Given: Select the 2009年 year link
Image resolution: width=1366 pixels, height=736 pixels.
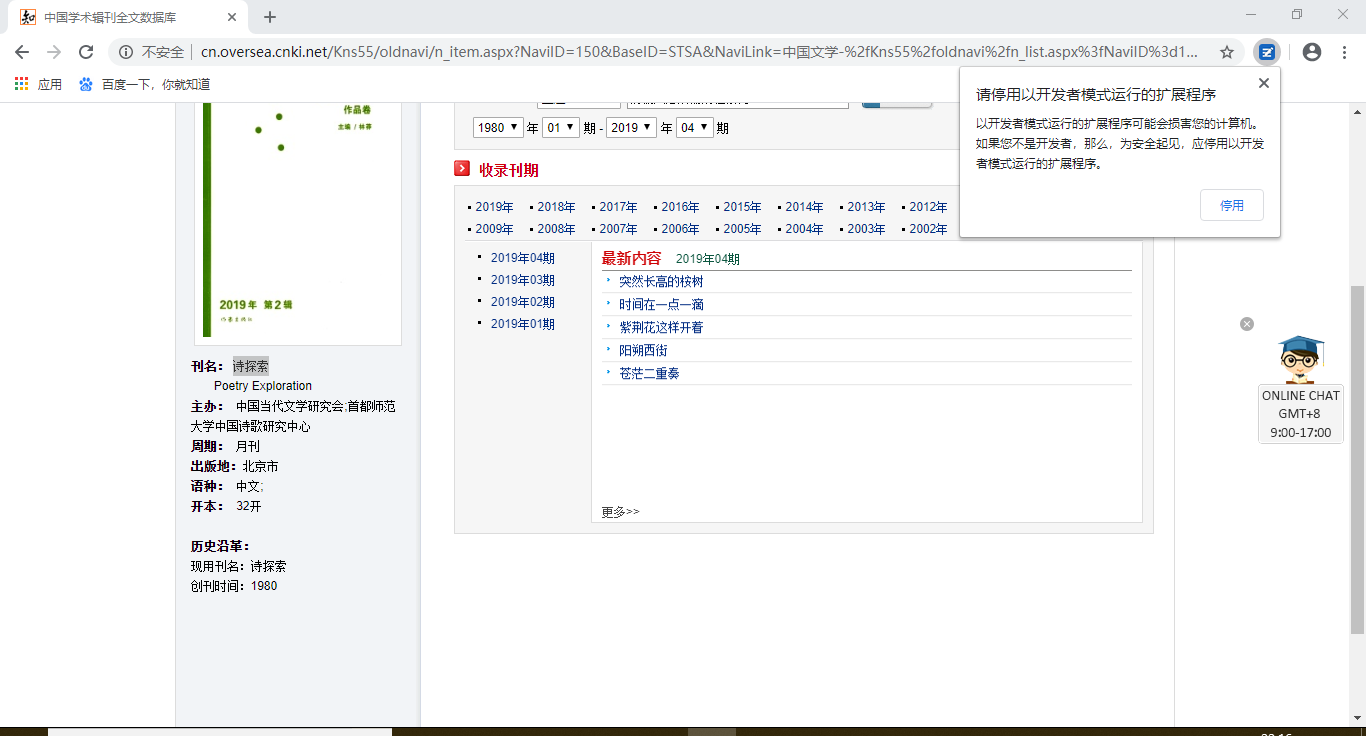Looking at the screenshot, I should [x=494, y=229].
